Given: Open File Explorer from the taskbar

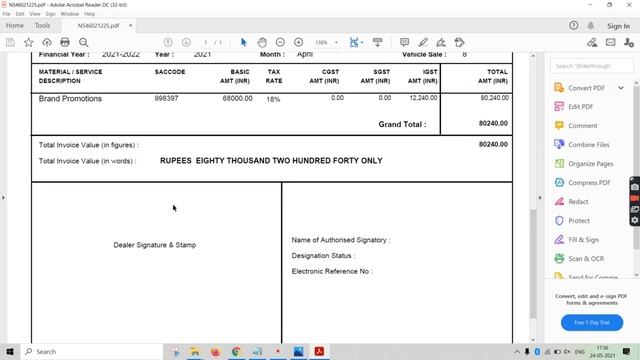Looking at the screenshot, I should (195, 351).
